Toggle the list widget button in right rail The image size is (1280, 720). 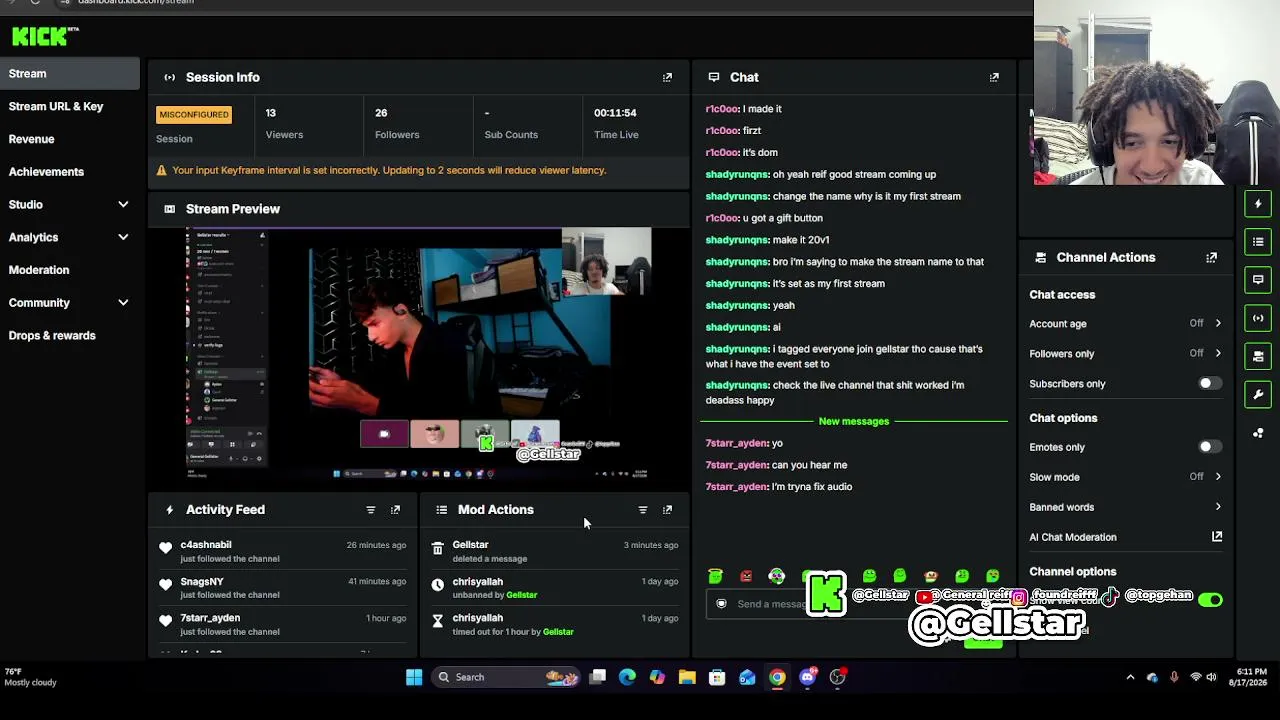point(1258,242)
